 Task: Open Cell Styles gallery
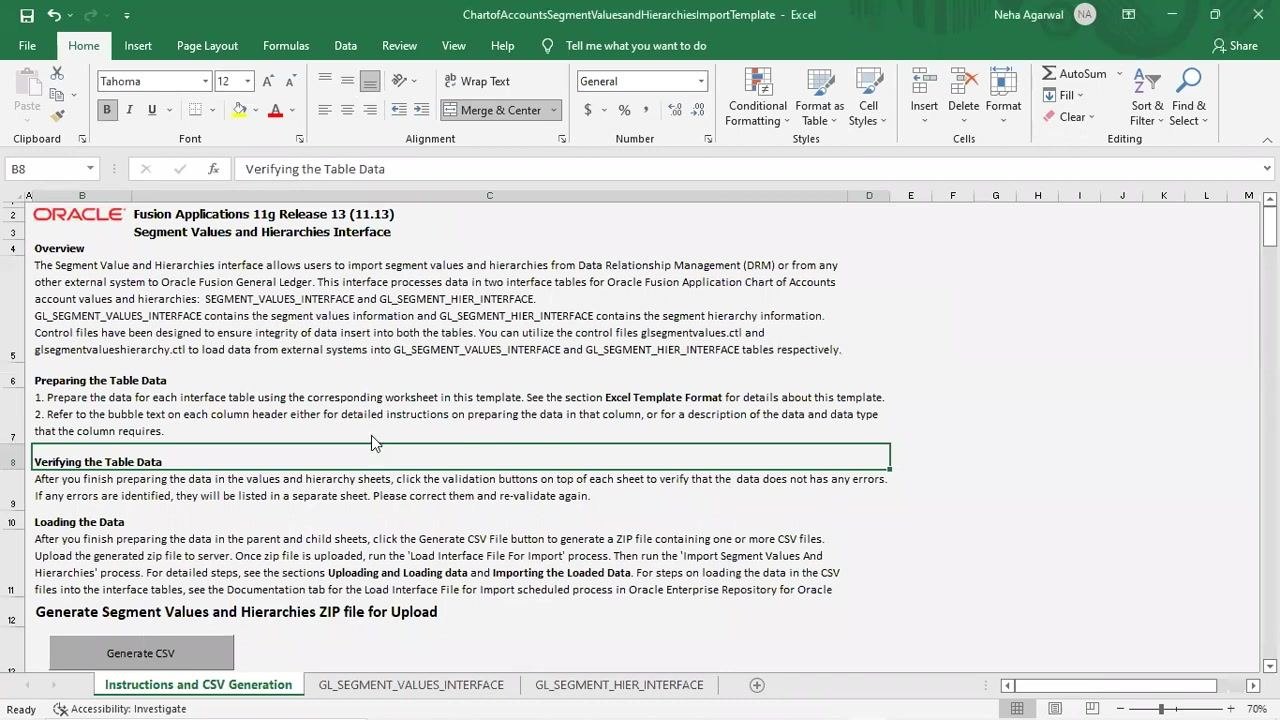click(x=868, y=98)
